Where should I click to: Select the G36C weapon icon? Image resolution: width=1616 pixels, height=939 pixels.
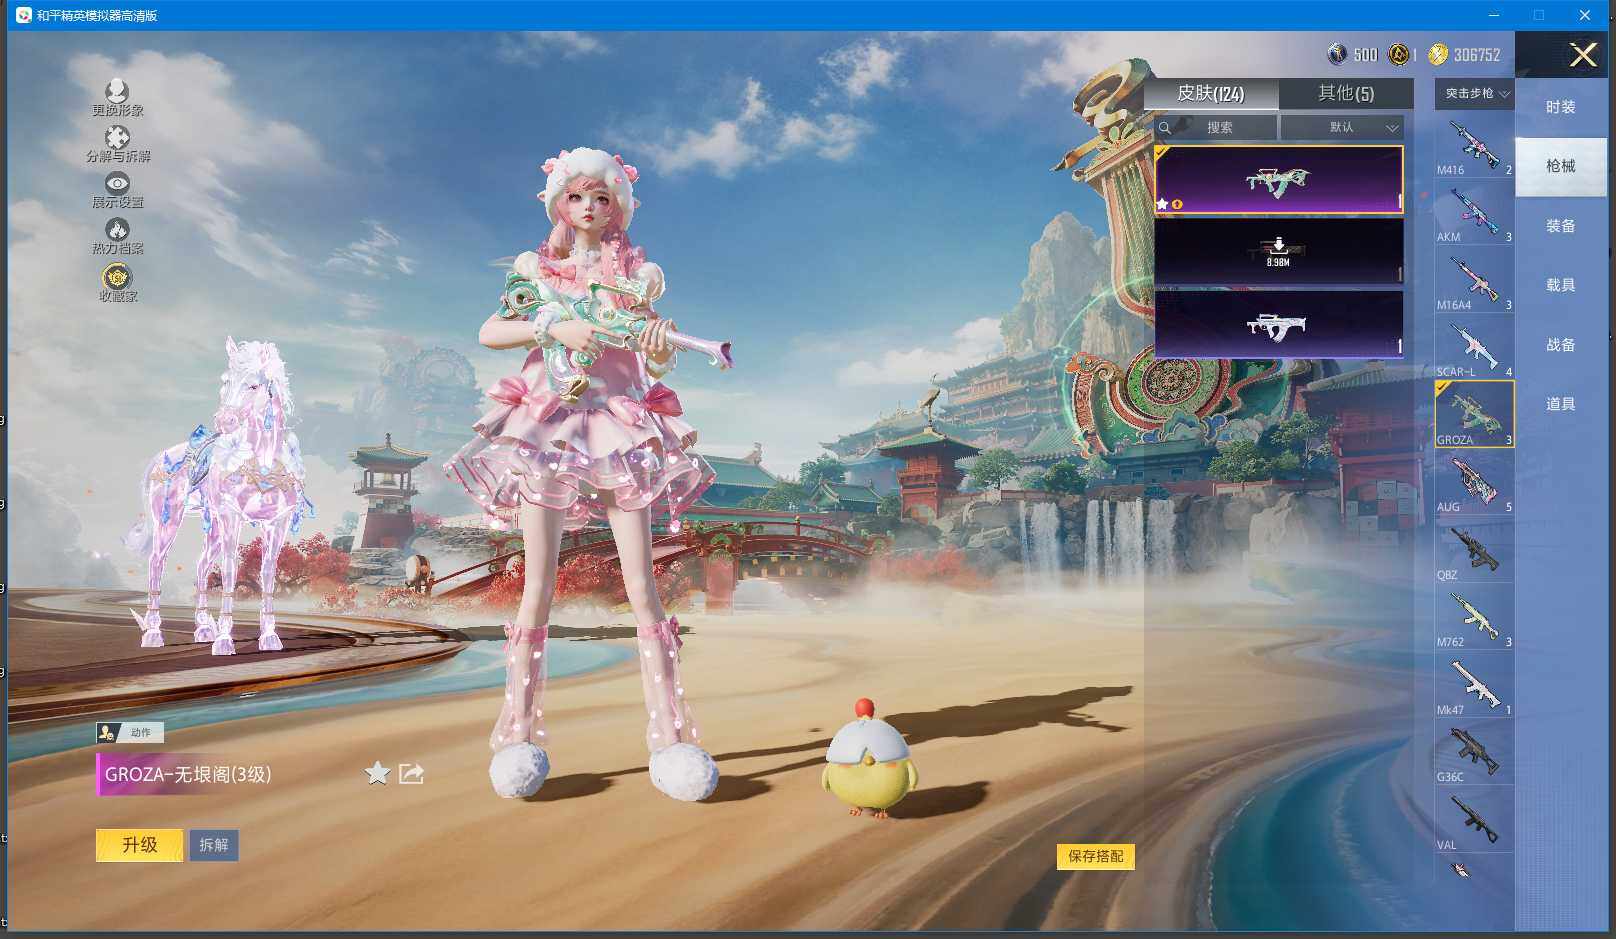tap(1474, 752)
